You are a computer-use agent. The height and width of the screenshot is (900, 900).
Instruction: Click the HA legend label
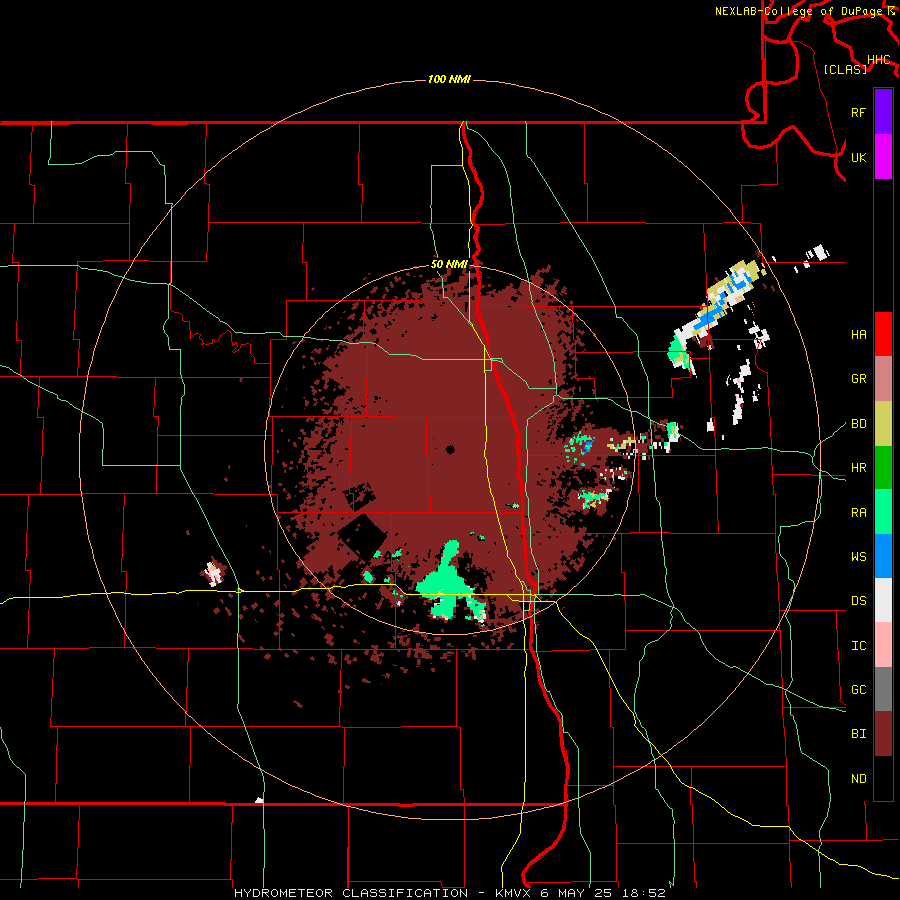pyautogui.click(x=858, y=335)
